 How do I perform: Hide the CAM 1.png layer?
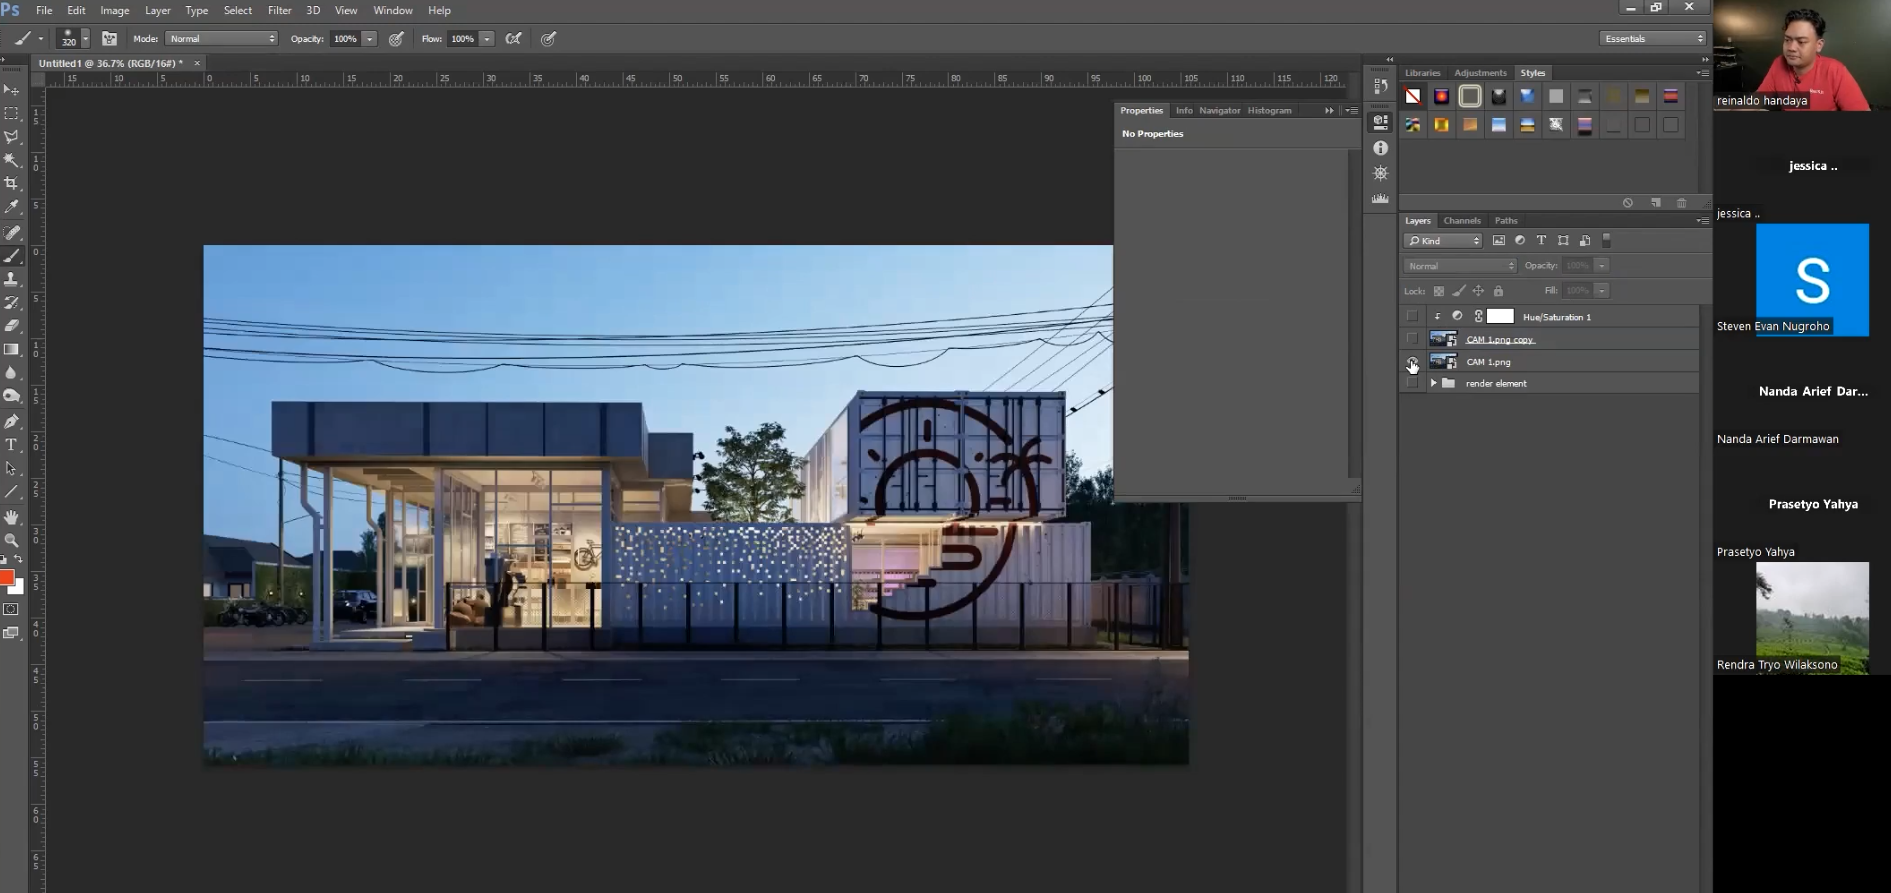[x=1412, y=362]
